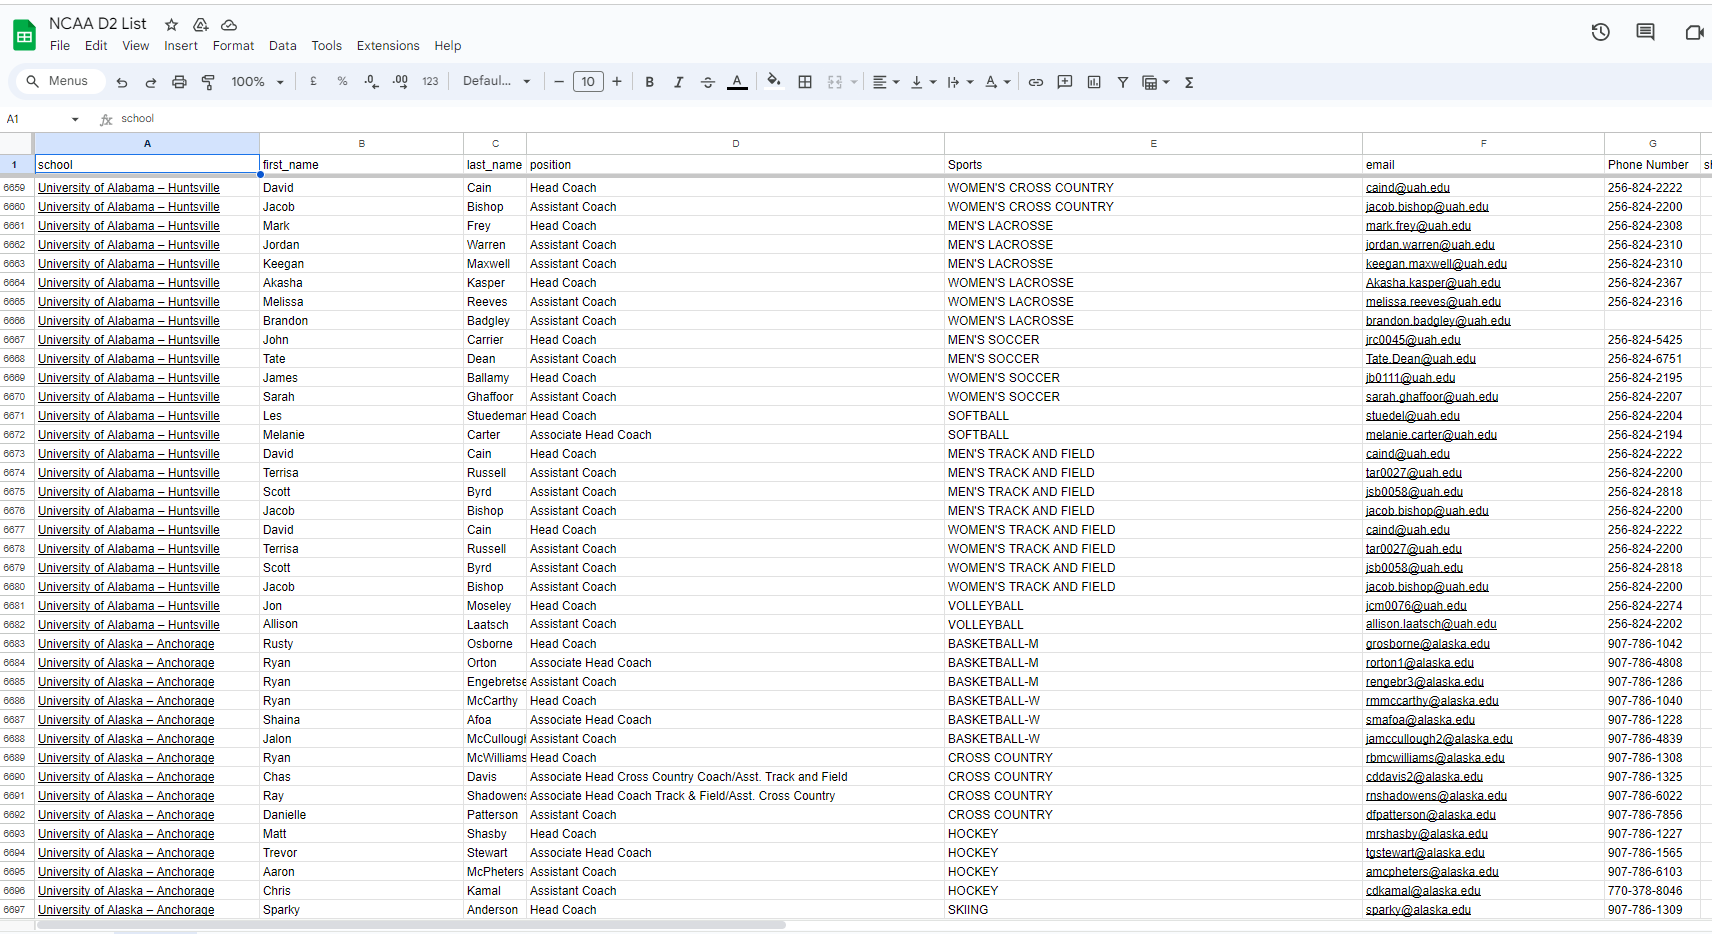Image resolution: width=1712 pixels, height=934 pixels.
Task: Open the allison.laatsch@uah.edu email link
Action: click(1431, 624)
